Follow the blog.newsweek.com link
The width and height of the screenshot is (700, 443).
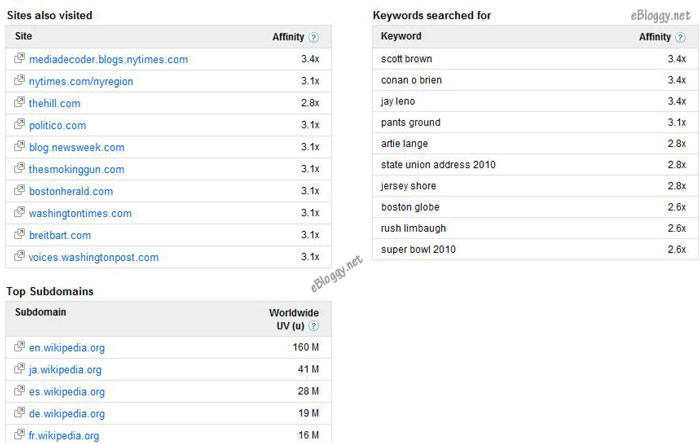[77, 147]
